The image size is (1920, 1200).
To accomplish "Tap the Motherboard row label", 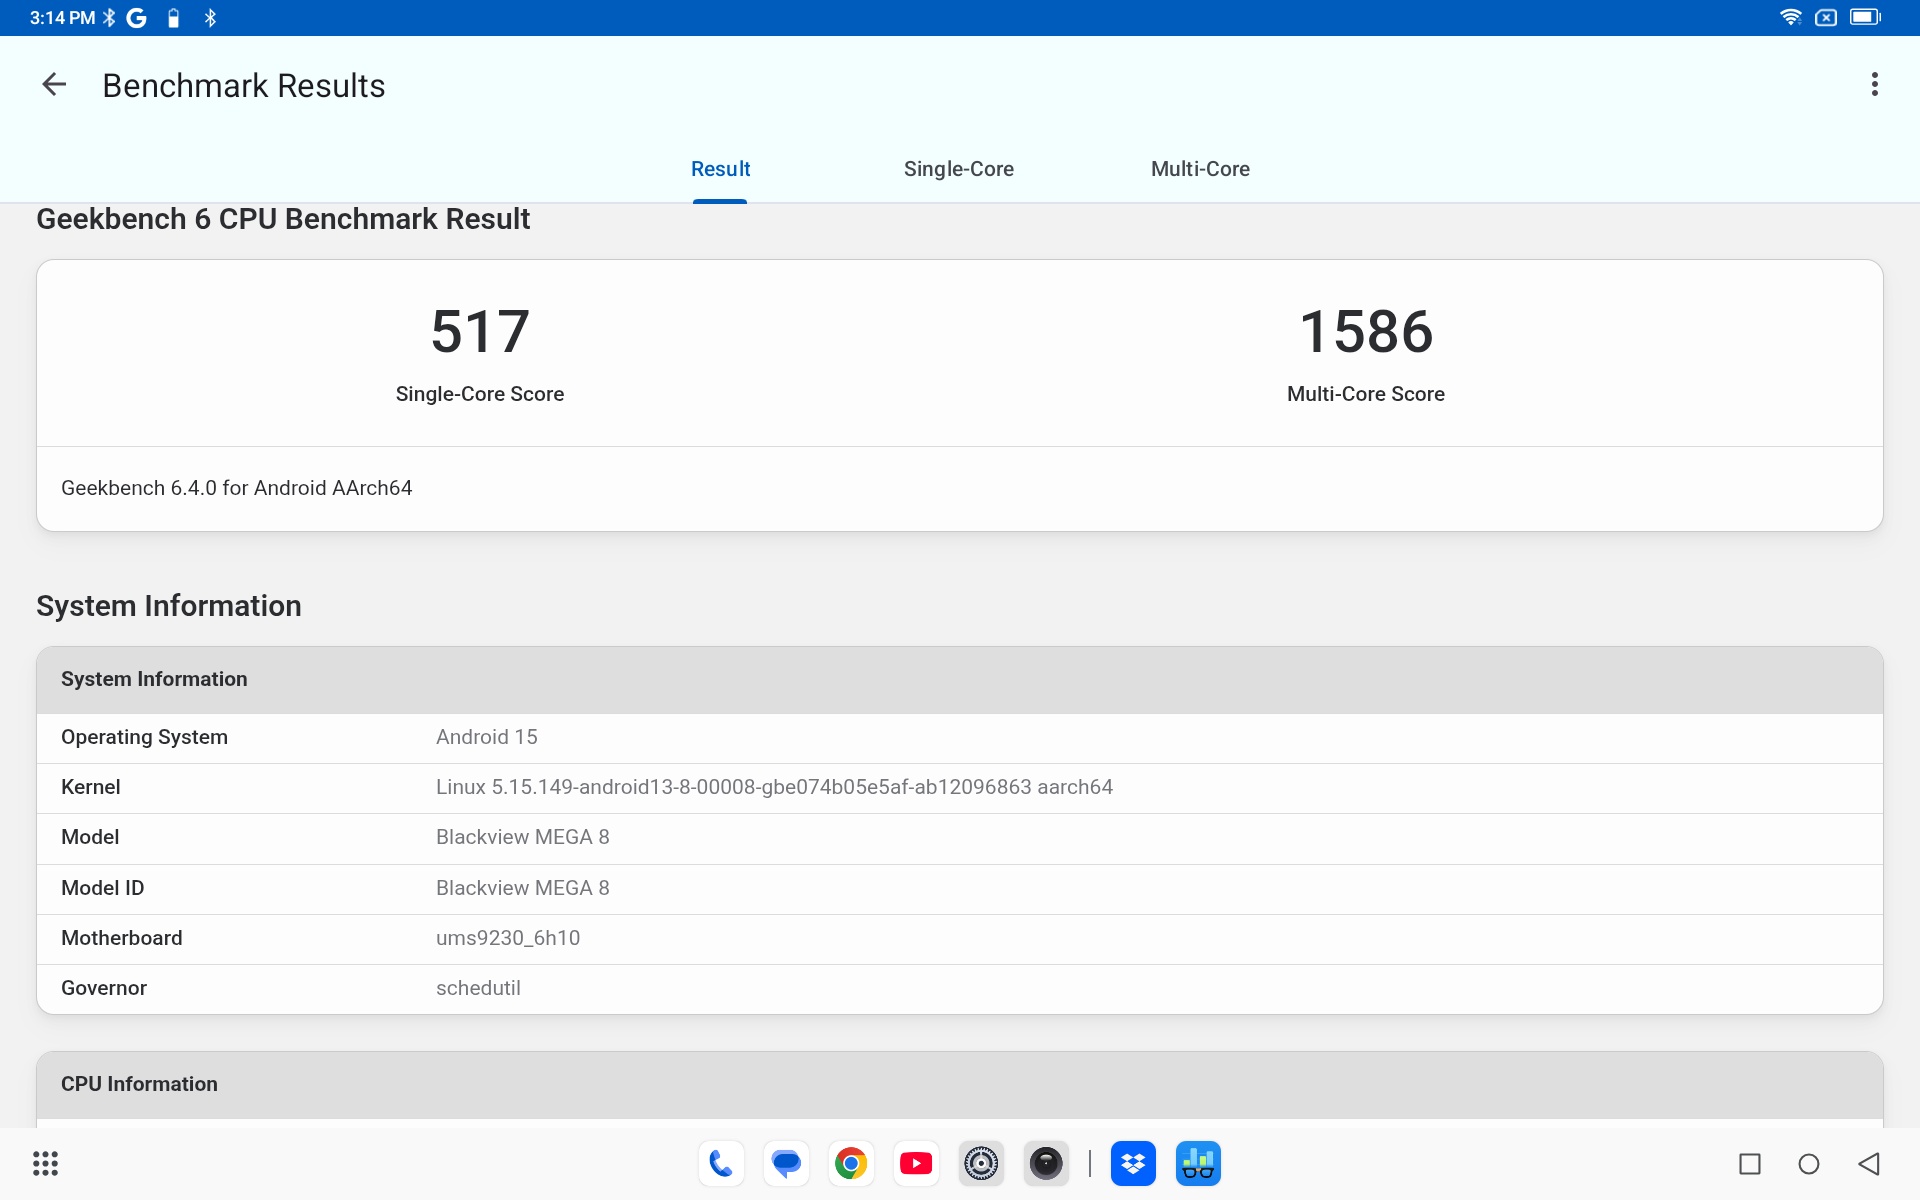I will pos(122,938).
